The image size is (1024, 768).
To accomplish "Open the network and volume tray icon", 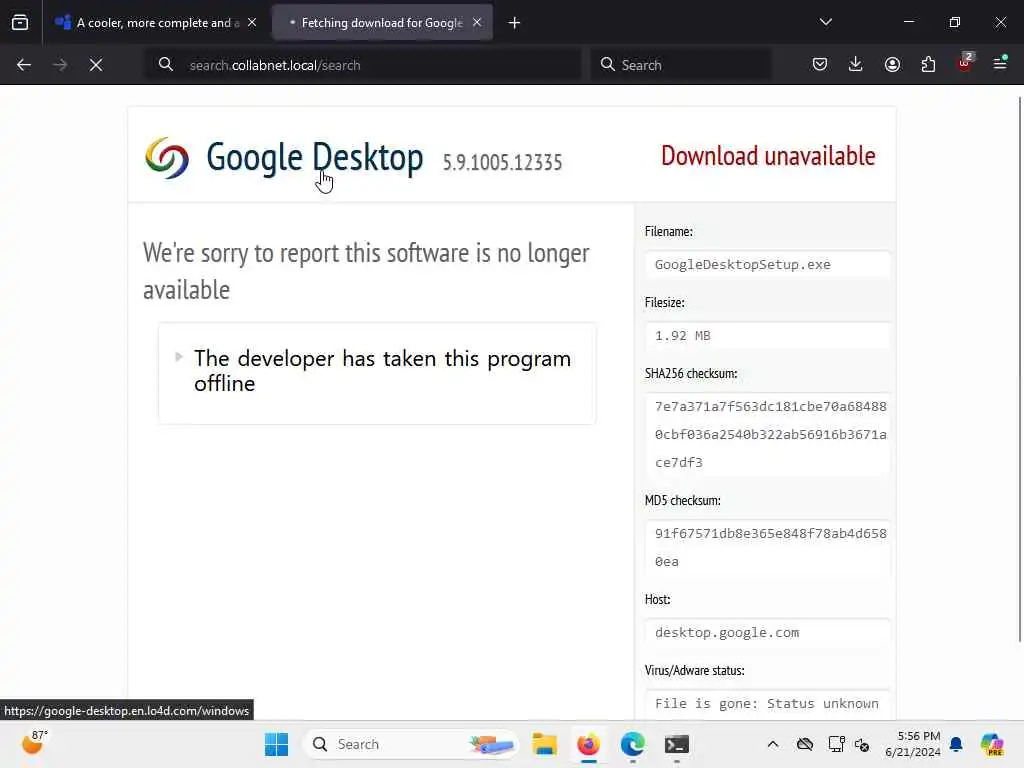I will [x=862, y=744].
